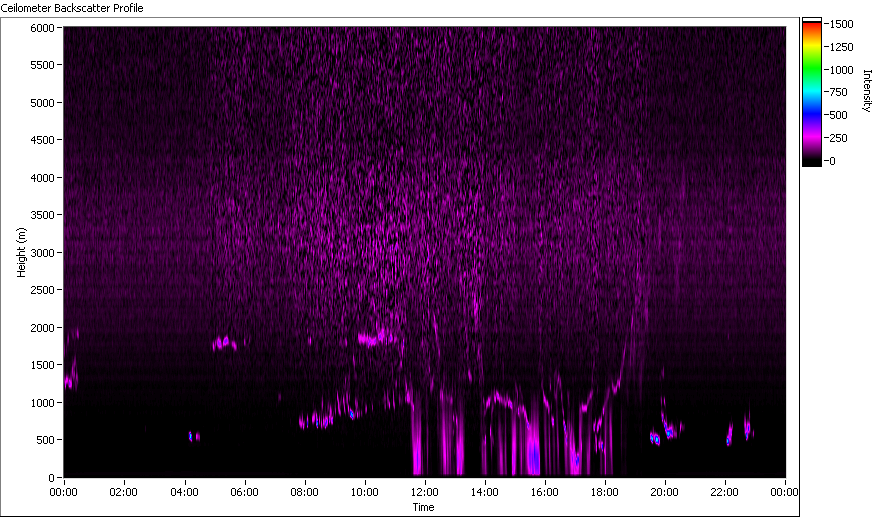Click the Intensity color scale bar
The height and width of the screenshot is (517, 876).
pyautogui.click(x=812, y=92)
